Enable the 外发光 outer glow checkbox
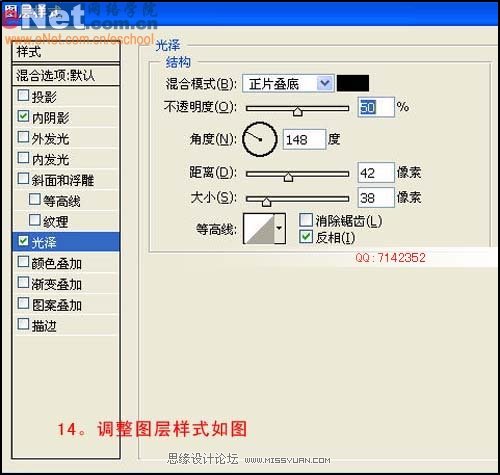 point(23,137)
